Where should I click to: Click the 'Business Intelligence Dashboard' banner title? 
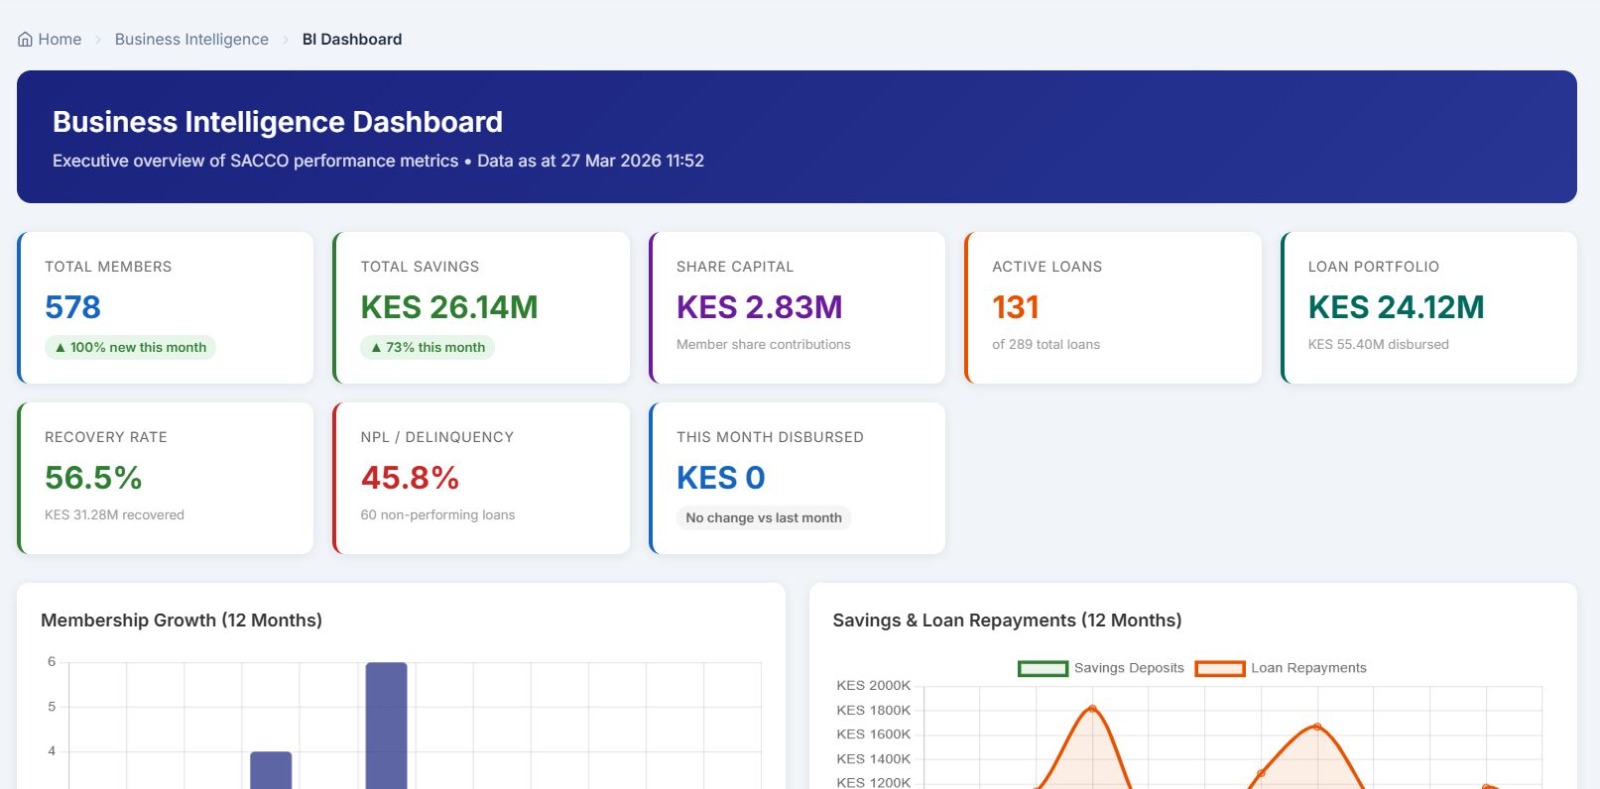pos(278,122)
